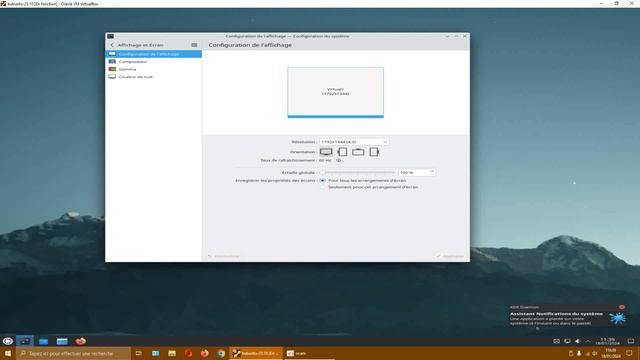
Task: Click the System Settings task in KDE panel
Action: click(x=25, y=341)
